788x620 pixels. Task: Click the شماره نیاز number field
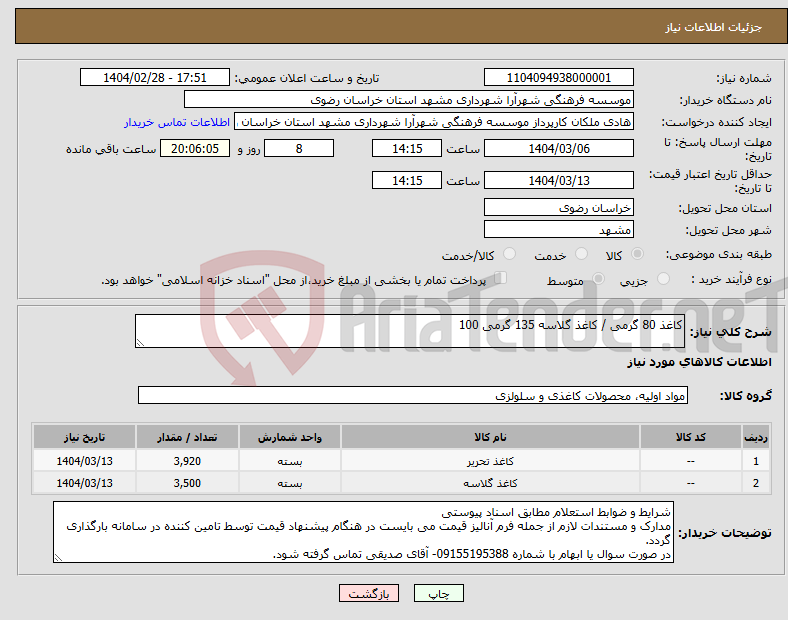(x=558, y=77)
